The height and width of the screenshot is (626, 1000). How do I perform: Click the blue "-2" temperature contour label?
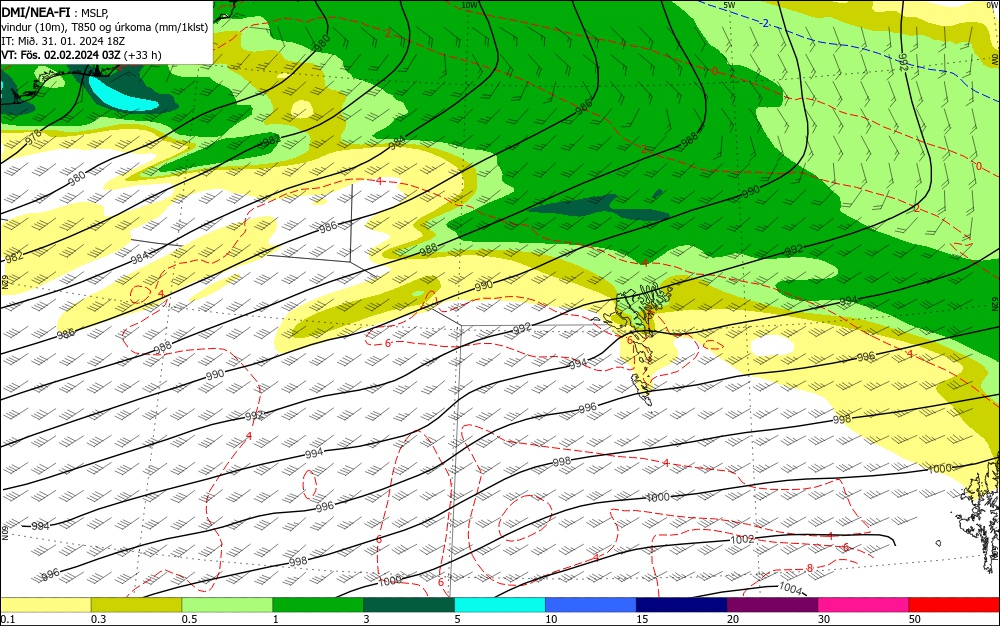(765, 24)
